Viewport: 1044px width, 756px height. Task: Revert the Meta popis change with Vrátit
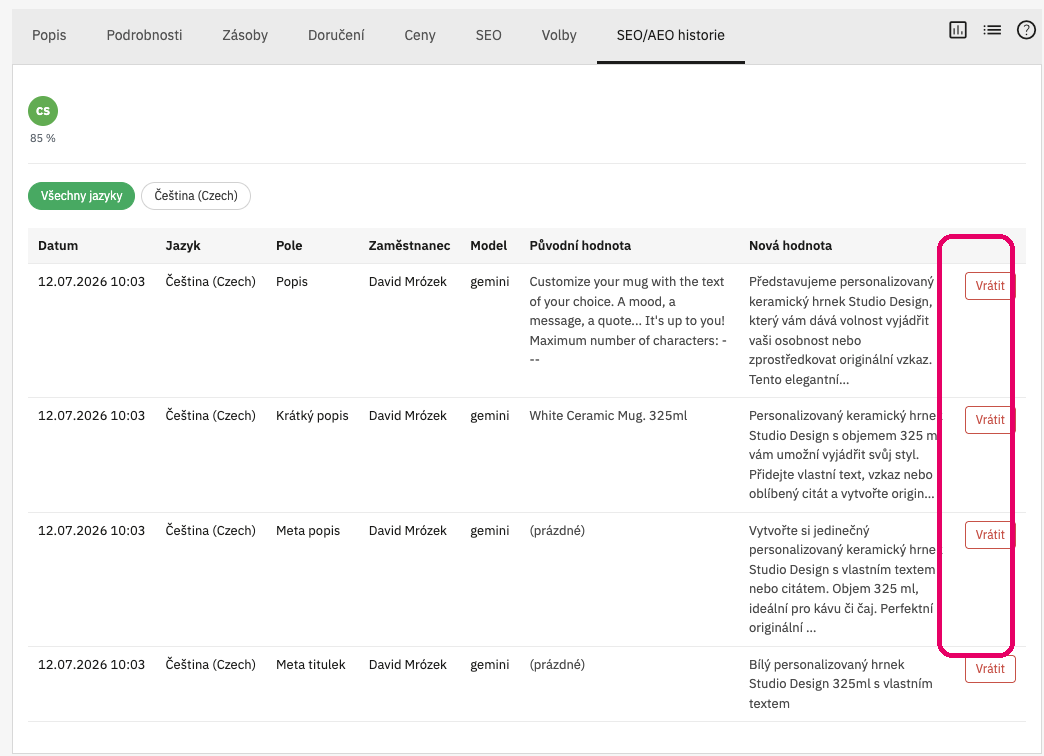point(990,535)
